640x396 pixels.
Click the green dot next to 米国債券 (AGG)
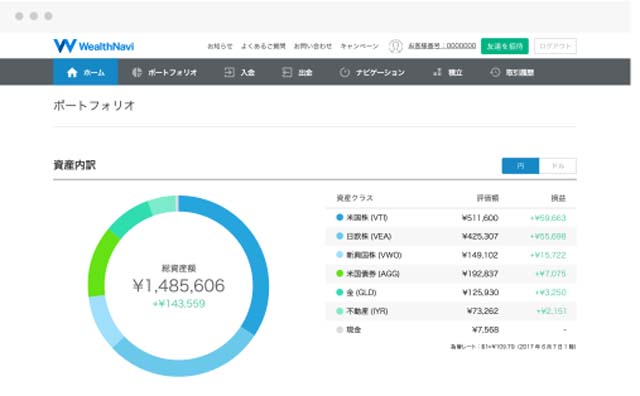tap(340, 273)
